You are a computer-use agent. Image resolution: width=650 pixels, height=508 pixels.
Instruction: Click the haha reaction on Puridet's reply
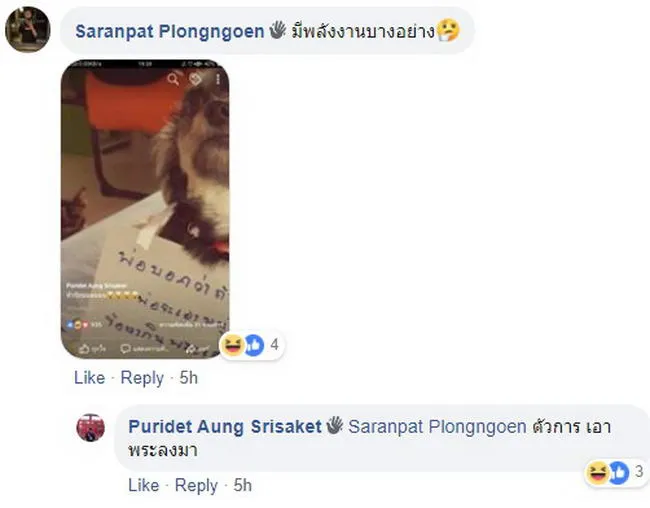click(597, 472)
